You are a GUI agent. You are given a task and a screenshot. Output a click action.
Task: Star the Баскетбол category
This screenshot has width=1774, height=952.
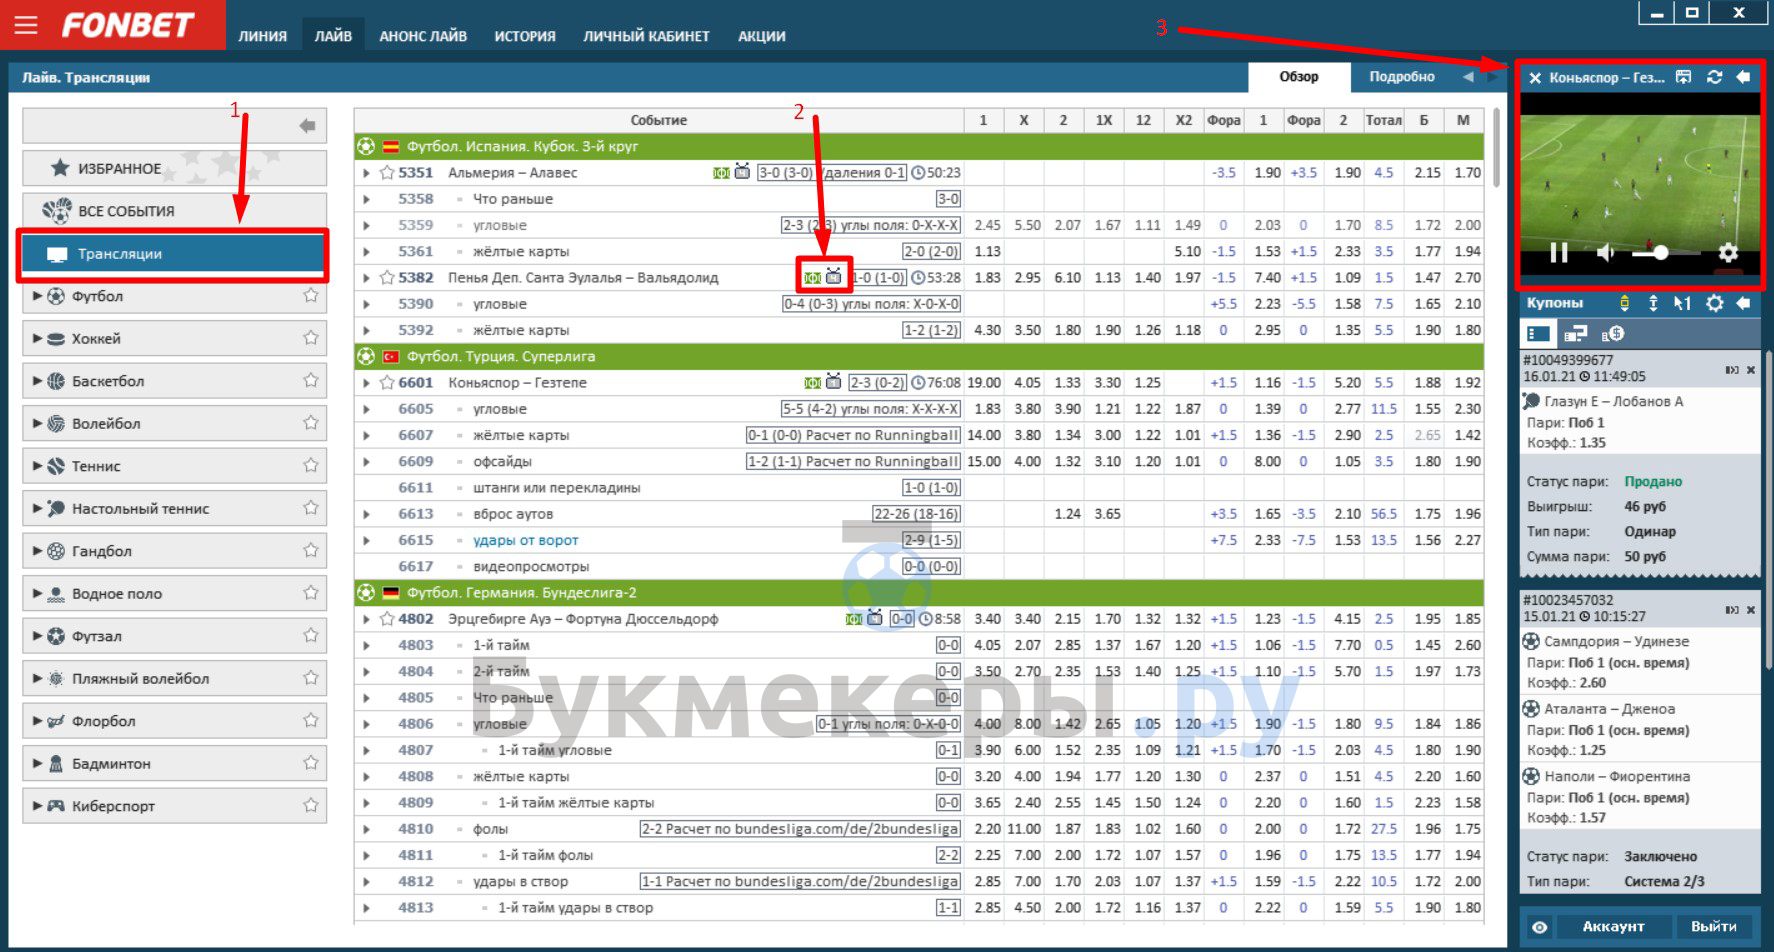tap(311, 380)
